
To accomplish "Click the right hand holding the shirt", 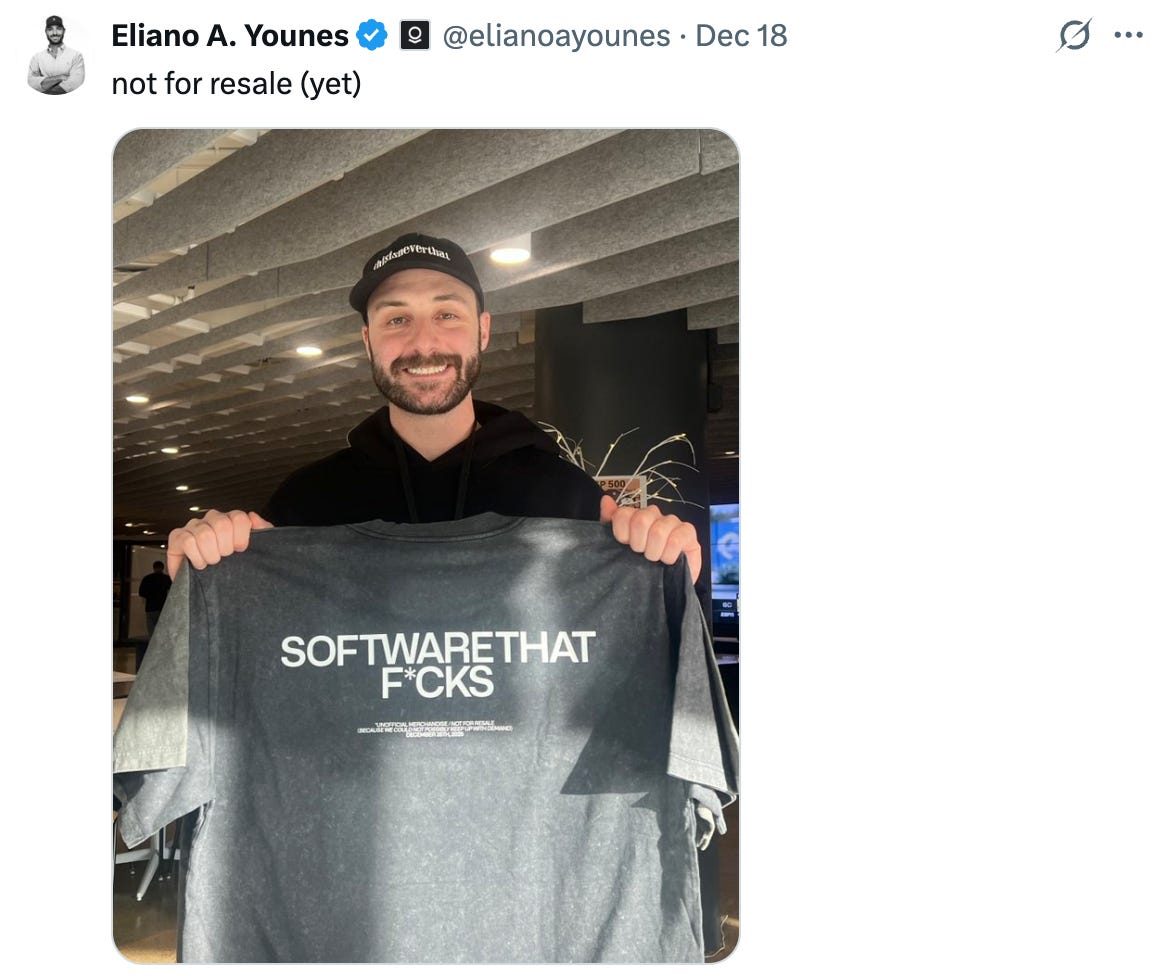I will point(651,534).
